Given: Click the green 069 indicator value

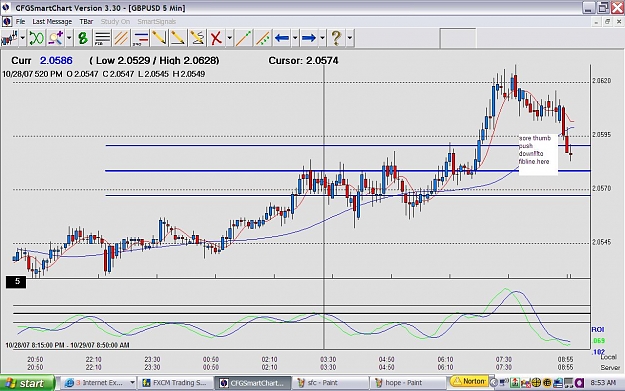Looking at the screenshot, I should pyautogui.click(x=599, y=341).
